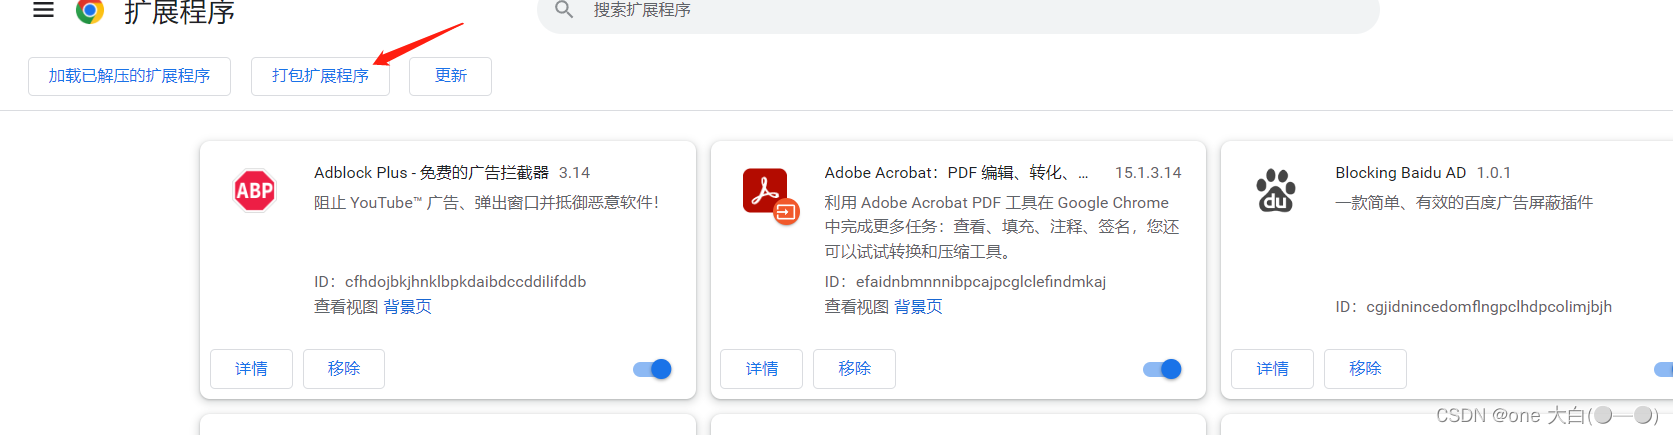Image resolution: width=1673 pixels, height=435 pixels.
Task: Click 移除 for Adblock Plus
Action: (344, 369)
